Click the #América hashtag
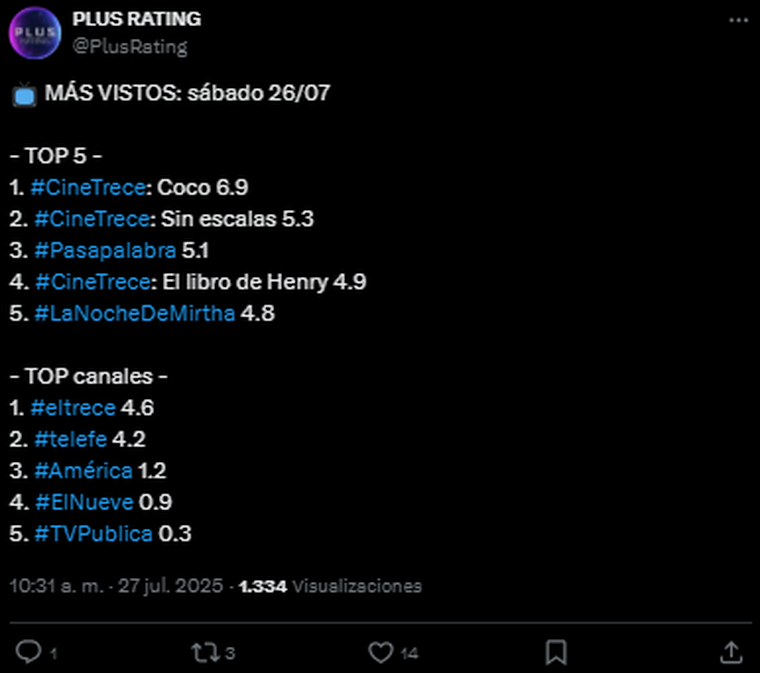Image resolution: width=760 pixels, height=673 pixels. 82,470
